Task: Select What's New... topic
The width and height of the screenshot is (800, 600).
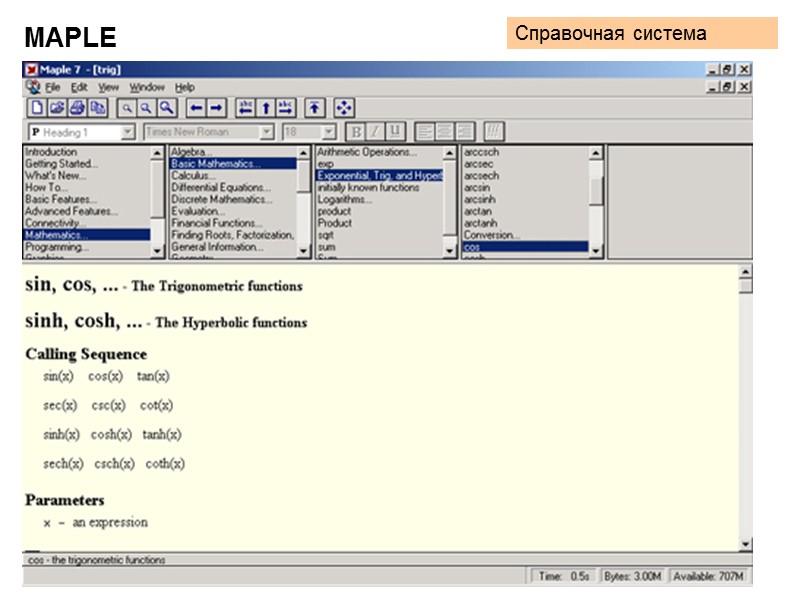Action: [56, 176]
